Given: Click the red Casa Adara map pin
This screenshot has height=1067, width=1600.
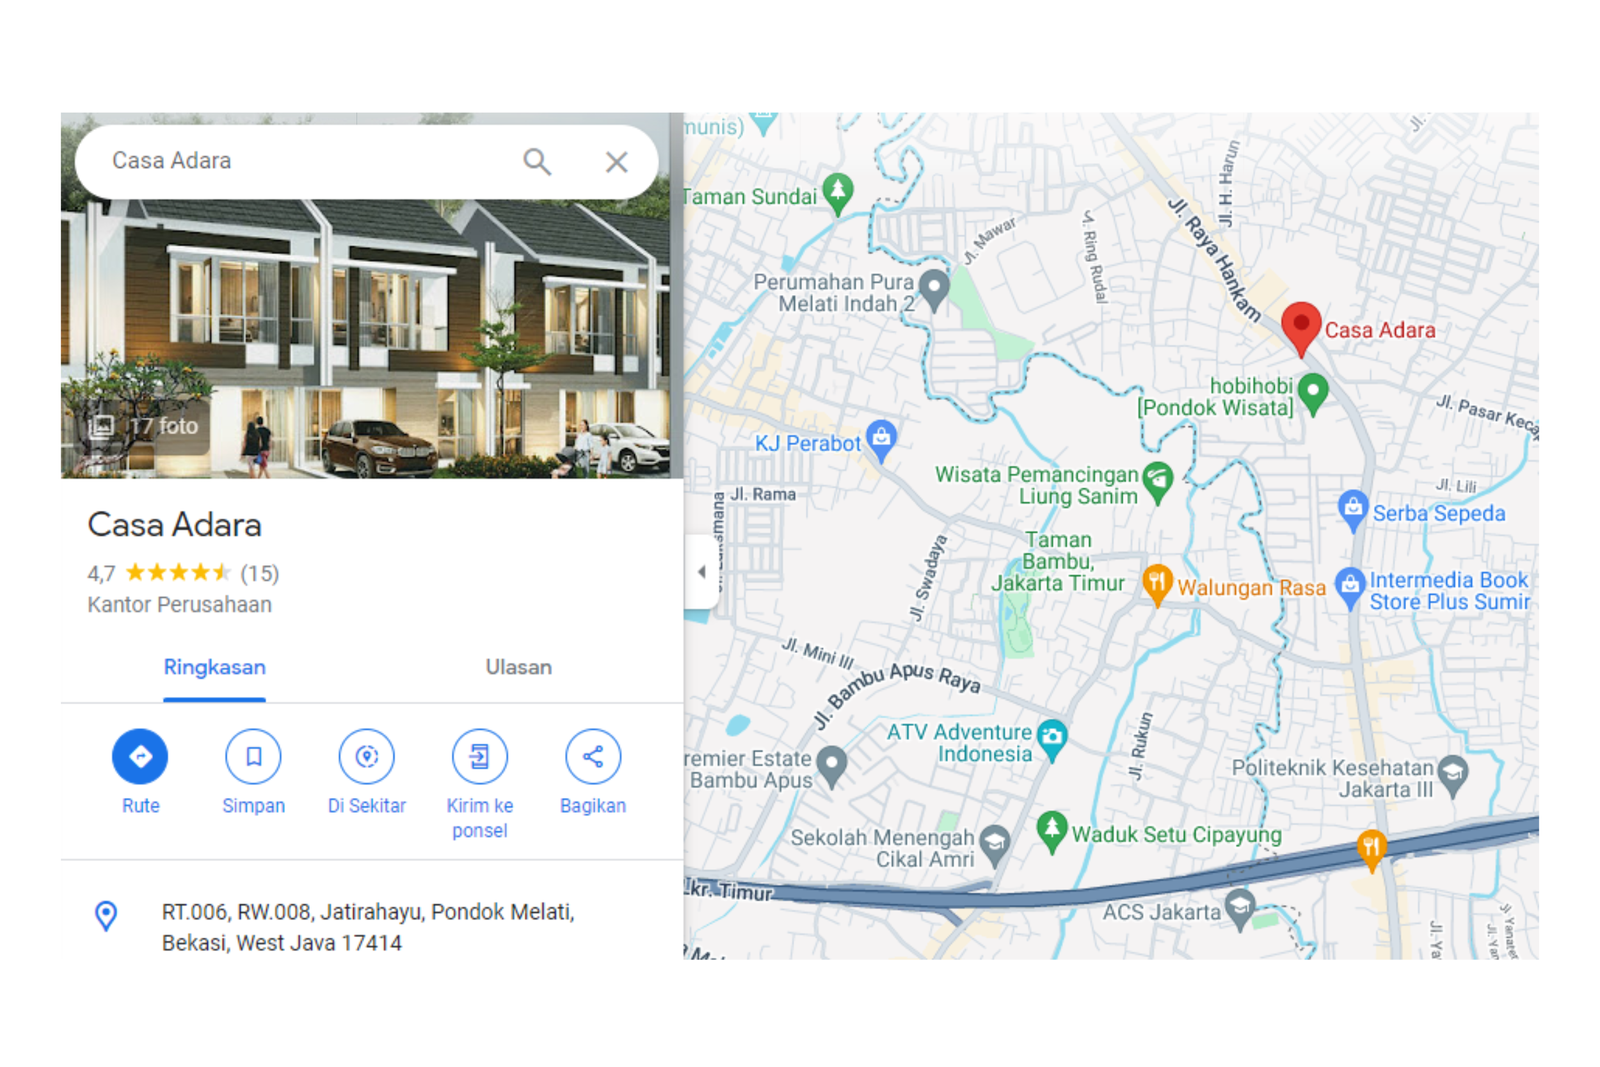Looking at the screenshot, I should 1300,329.
